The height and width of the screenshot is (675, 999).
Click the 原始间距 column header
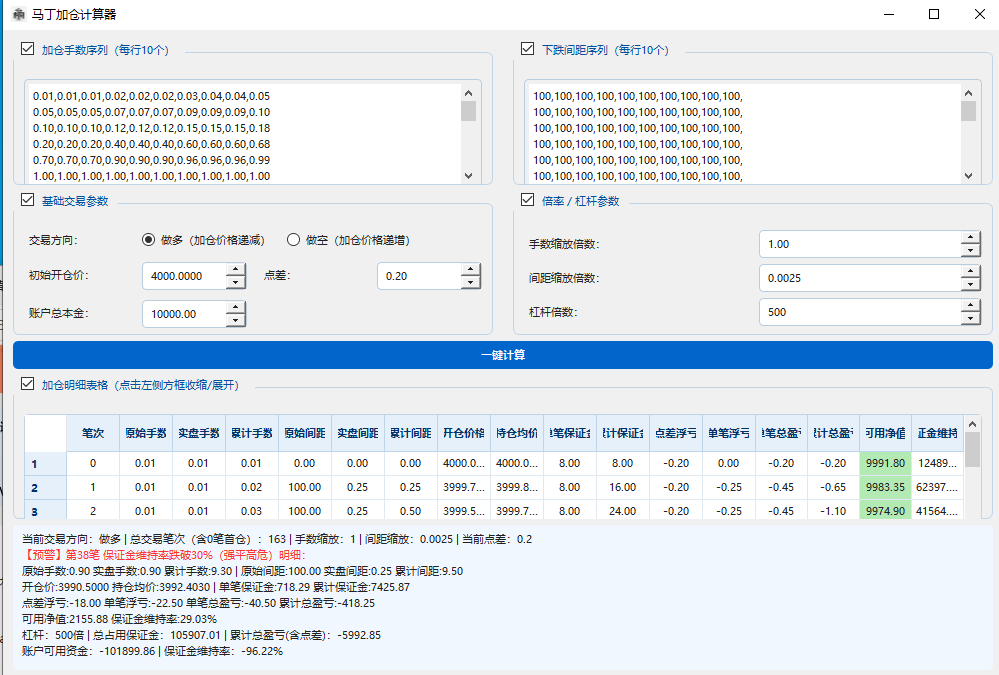click(x=305, y=433)
